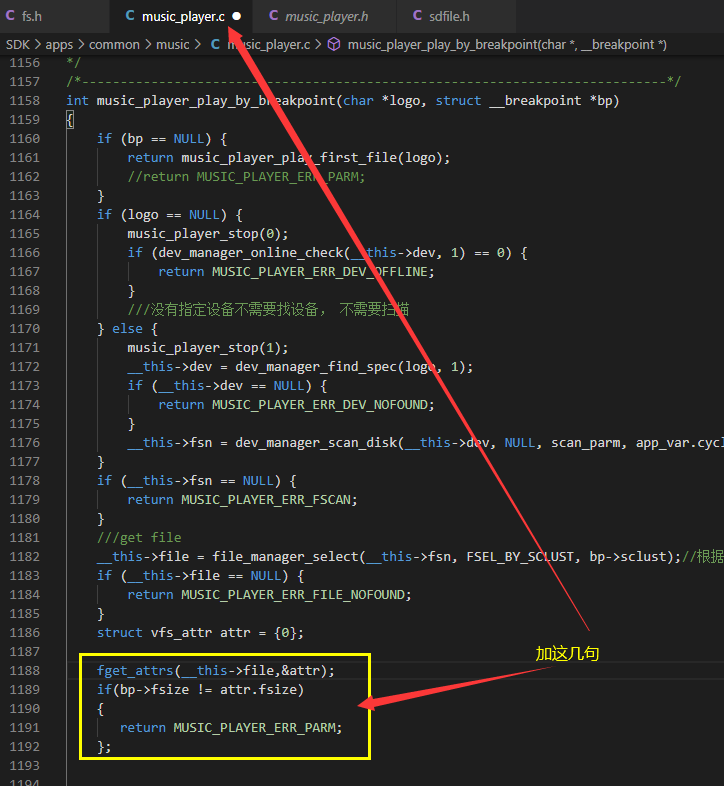Screen dimensions: 724x786
Task: Click MUSIC_PLAYER_ERR_DEV_NOFOUND on line 1174
Action: (x=320, y=405)
